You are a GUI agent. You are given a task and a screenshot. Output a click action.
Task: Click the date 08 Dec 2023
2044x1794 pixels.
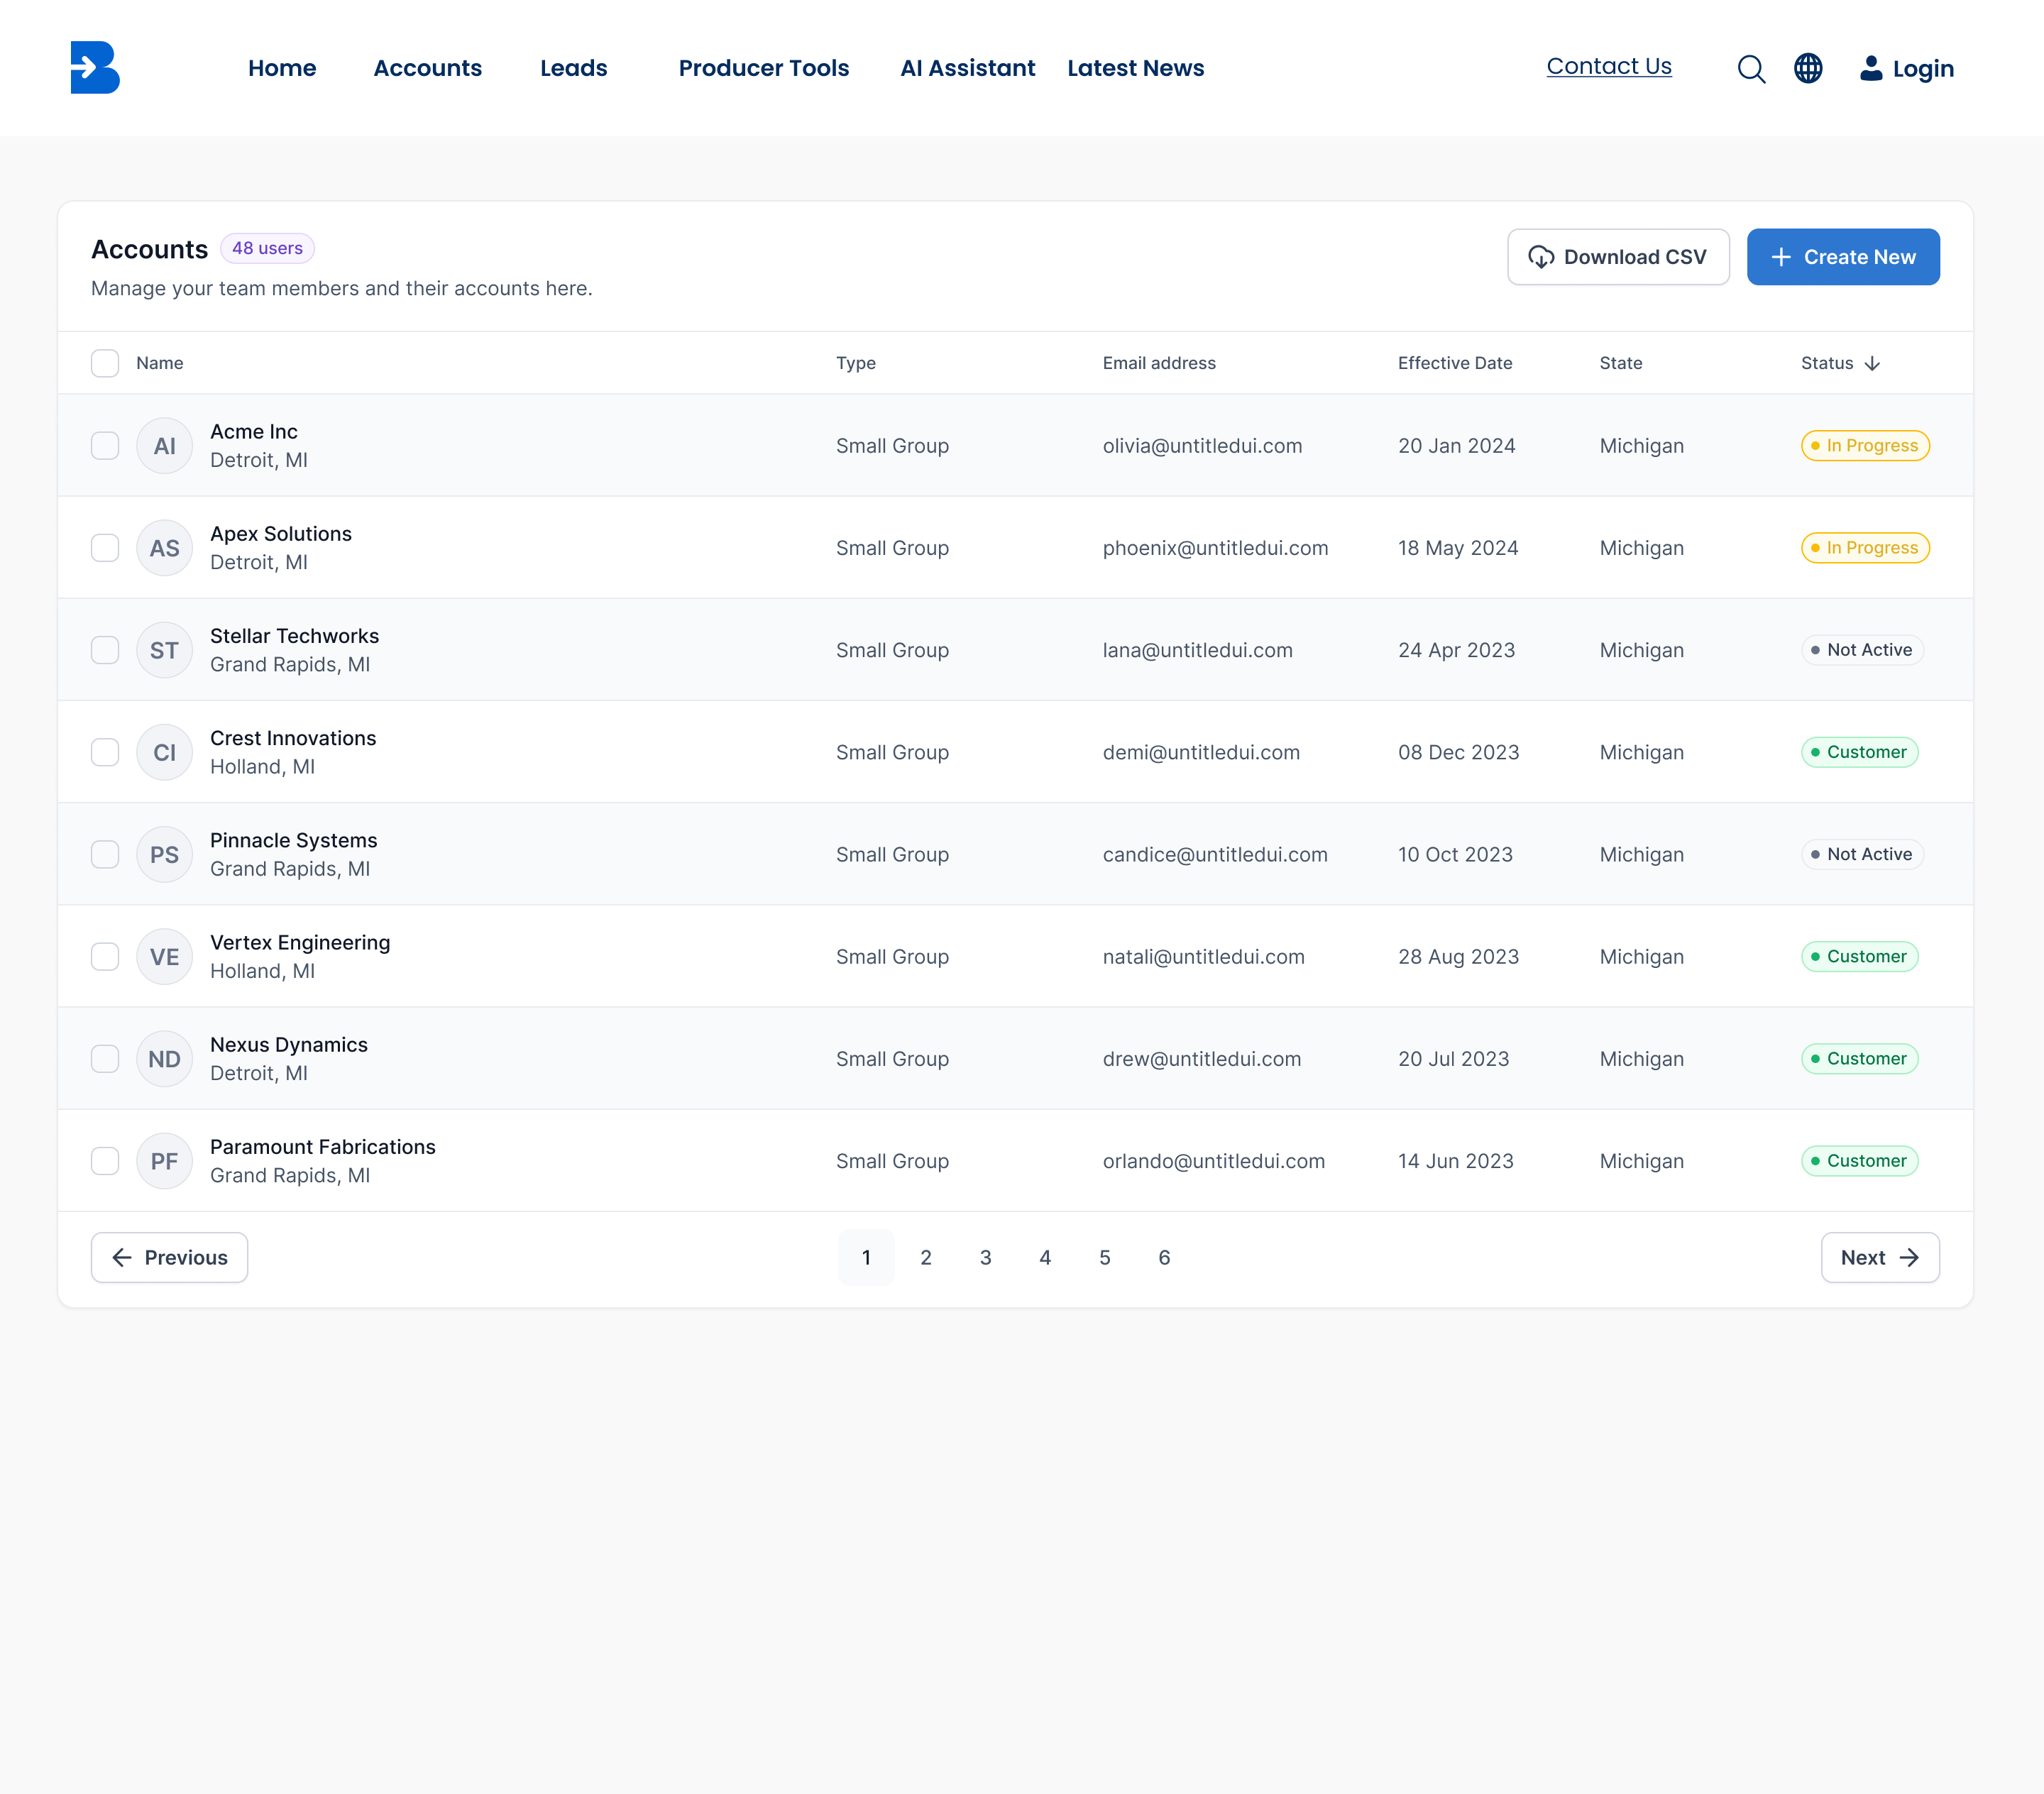[x=1458, y=752]
